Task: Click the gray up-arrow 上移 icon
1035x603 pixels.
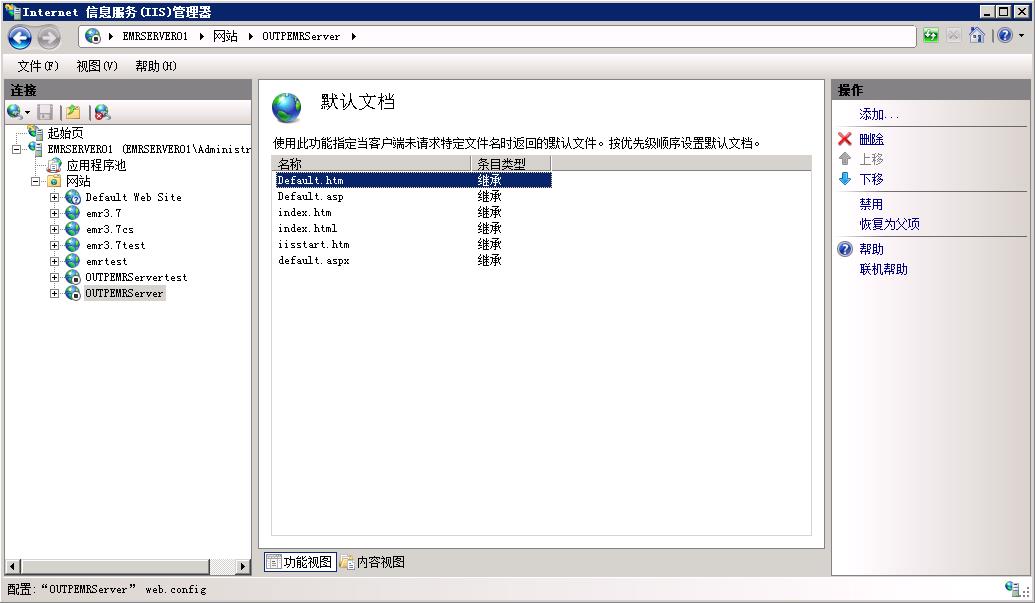Action: point(845,158)
